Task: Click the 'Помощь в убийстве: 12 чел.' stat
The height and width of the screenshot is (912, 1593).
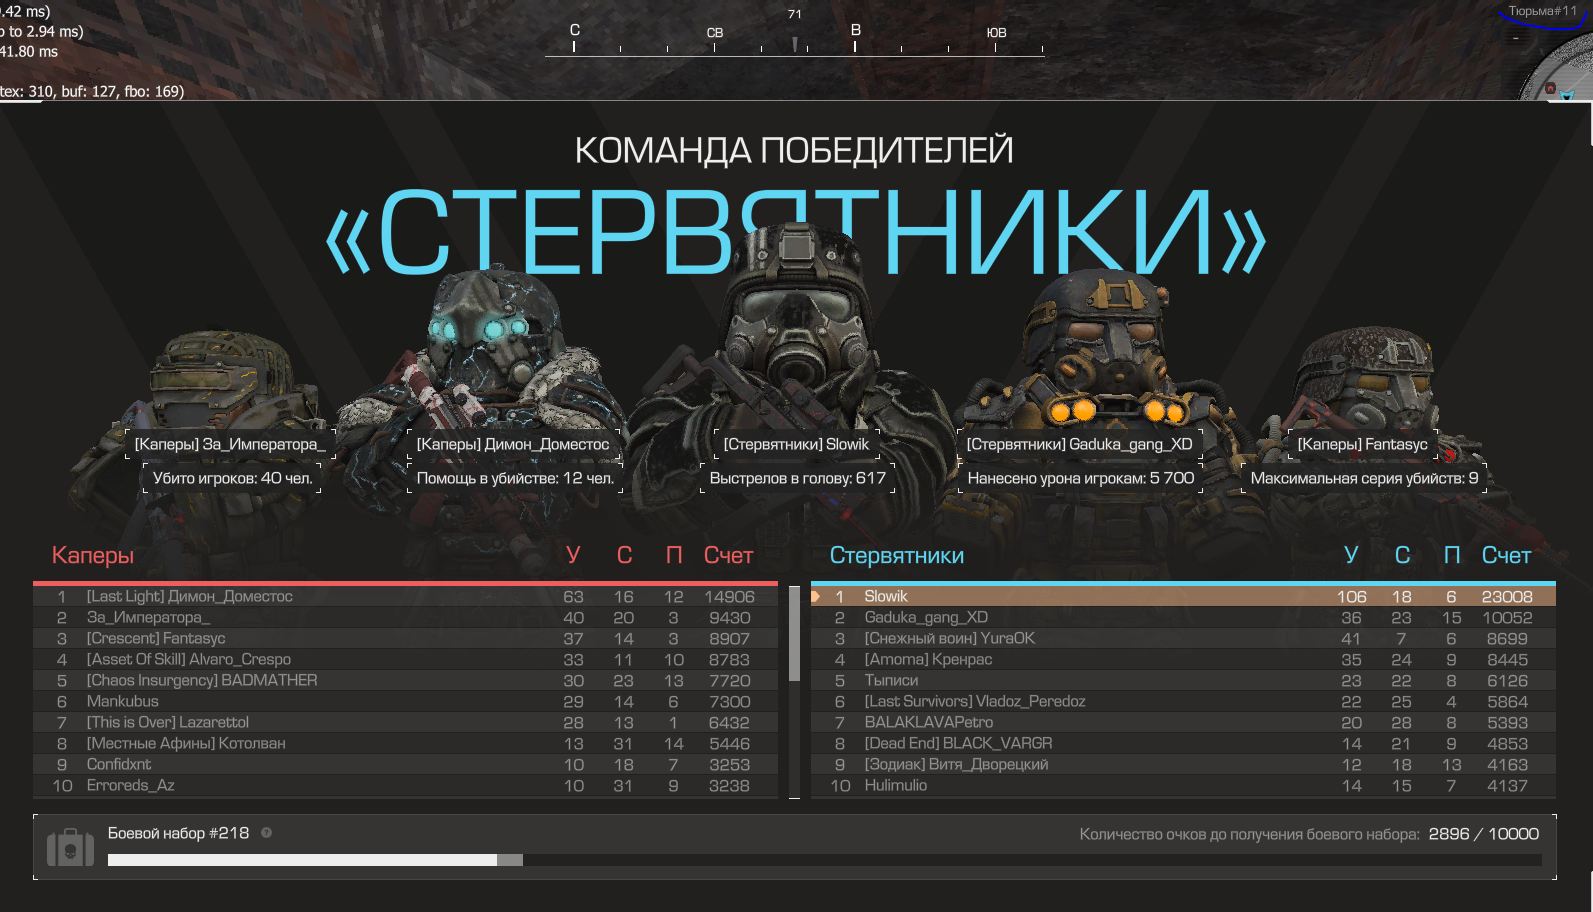Action: pos(515,478)
